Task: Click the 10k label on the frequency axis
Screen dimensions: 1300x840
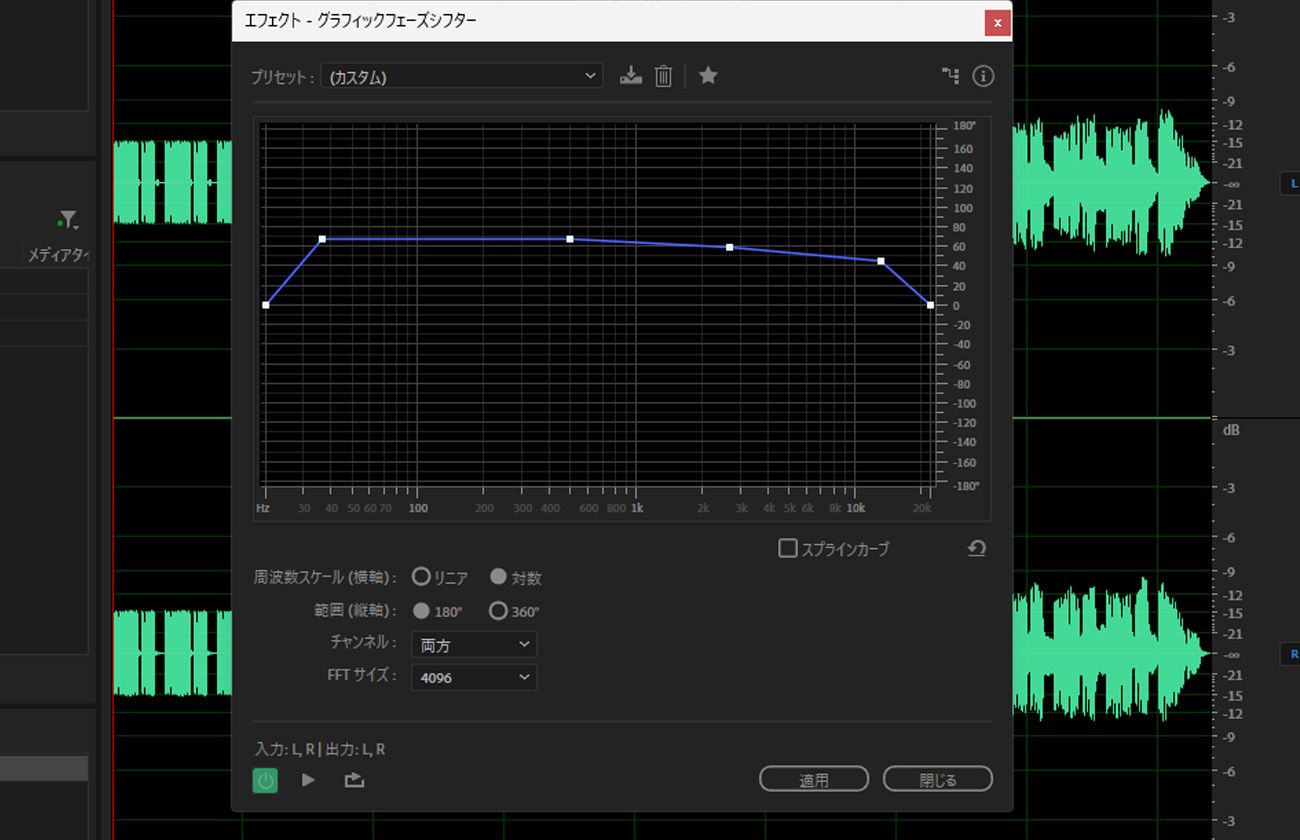Action: 856,508
